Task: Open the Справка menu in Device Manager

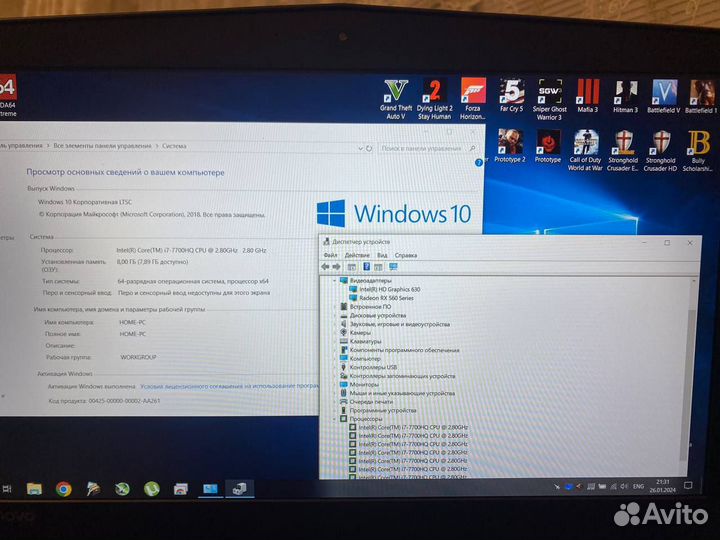Action: coord(405,255)
